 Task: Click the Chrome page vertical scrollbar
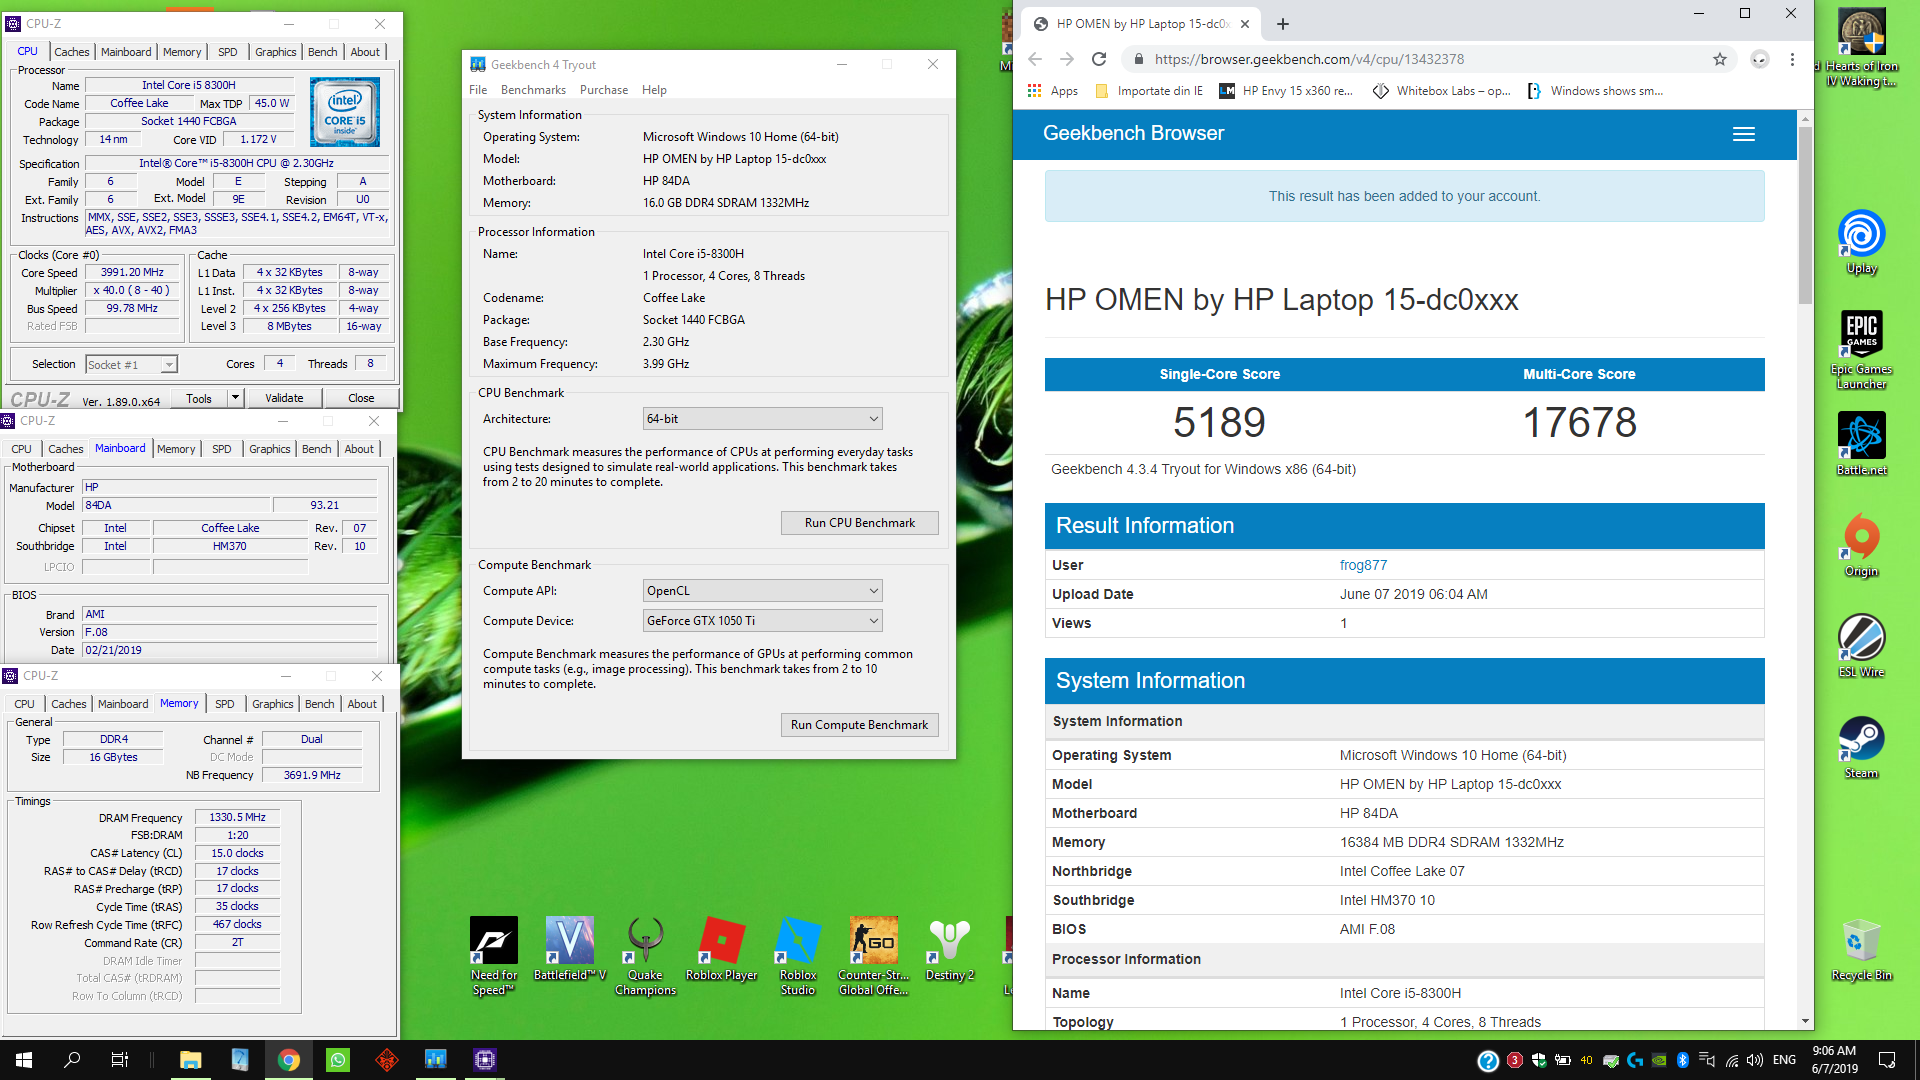[x=1805, y=215]
